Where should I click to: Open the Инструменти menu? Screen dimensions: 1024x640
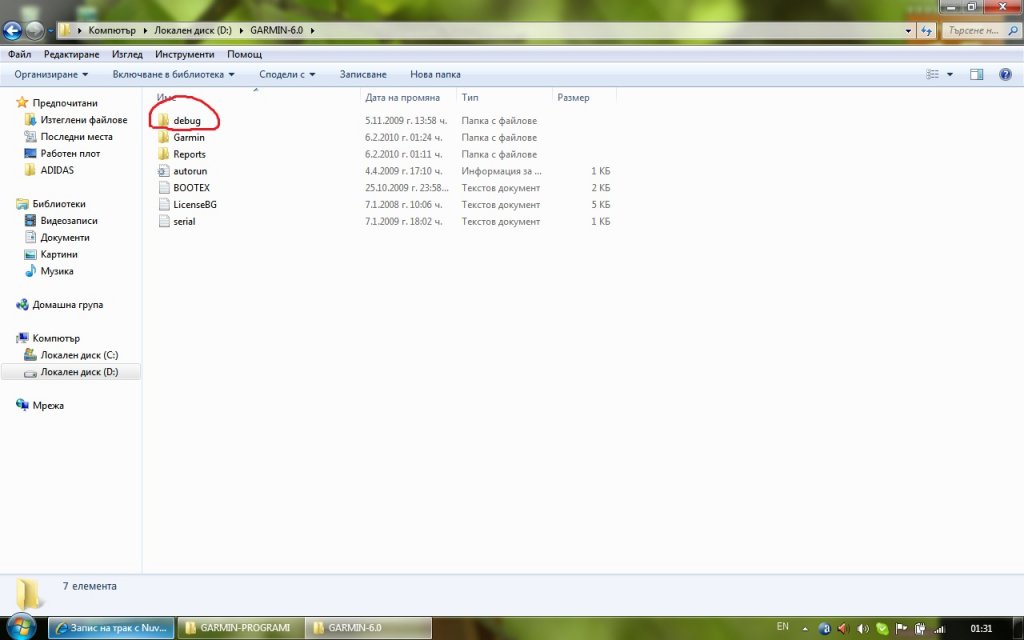click(x=184, y=54)
